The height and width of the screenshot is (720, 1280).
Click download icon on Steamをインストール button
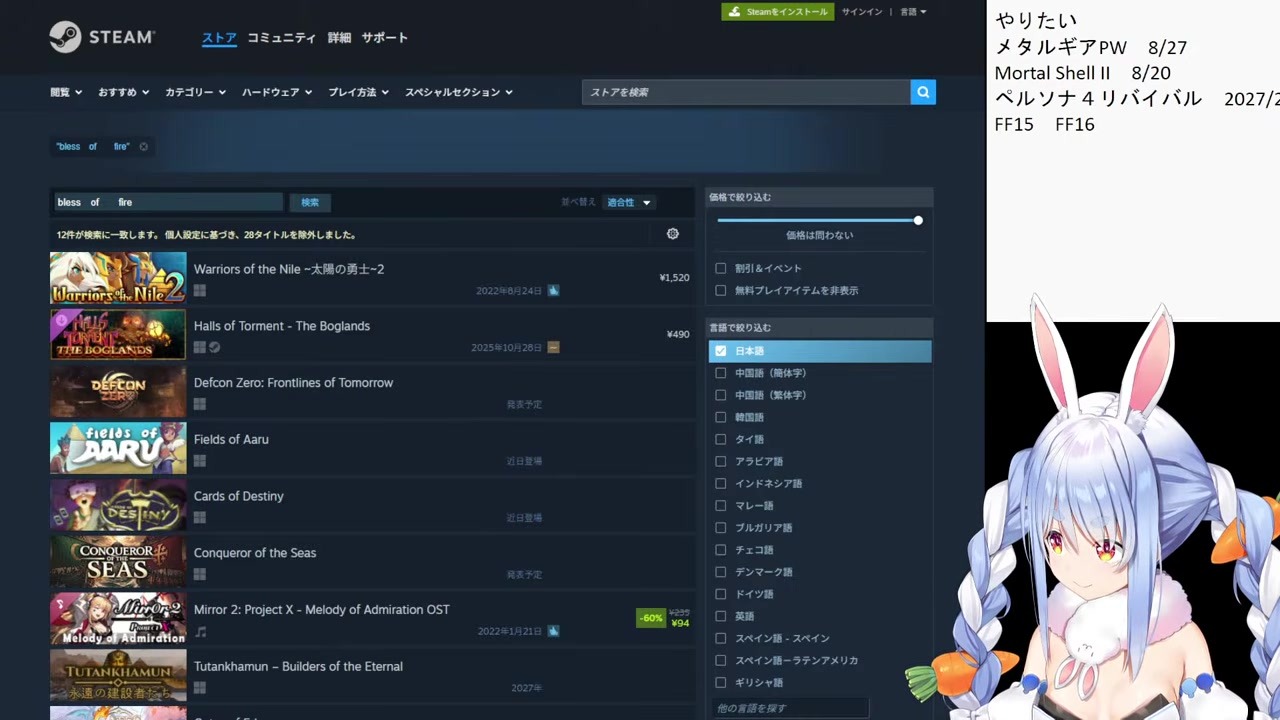pos(735,12)
